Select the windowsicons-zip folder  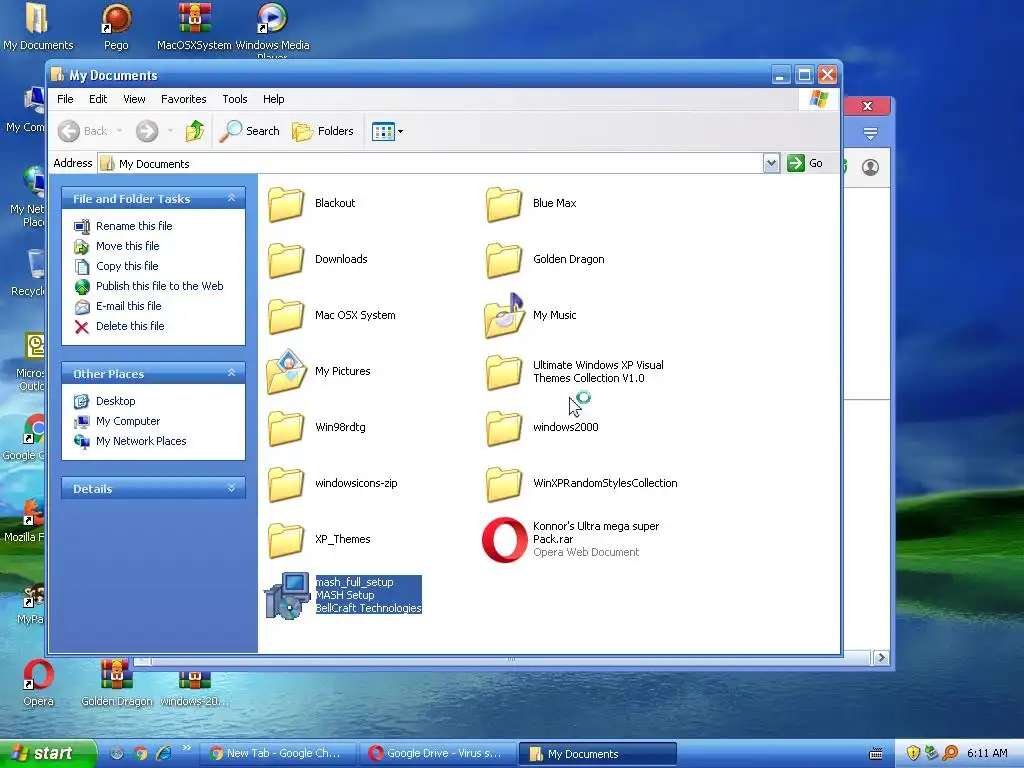pyautogui.click(x=332, y=483)
